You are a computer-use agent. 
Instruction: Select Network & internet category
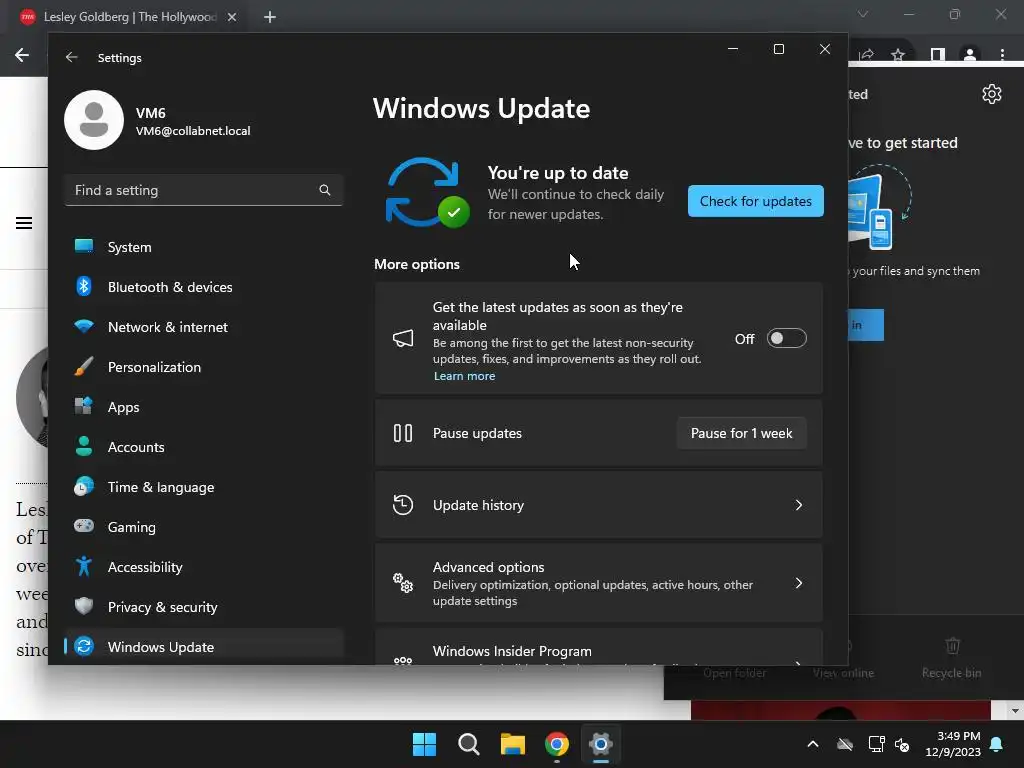pos(204,327)
